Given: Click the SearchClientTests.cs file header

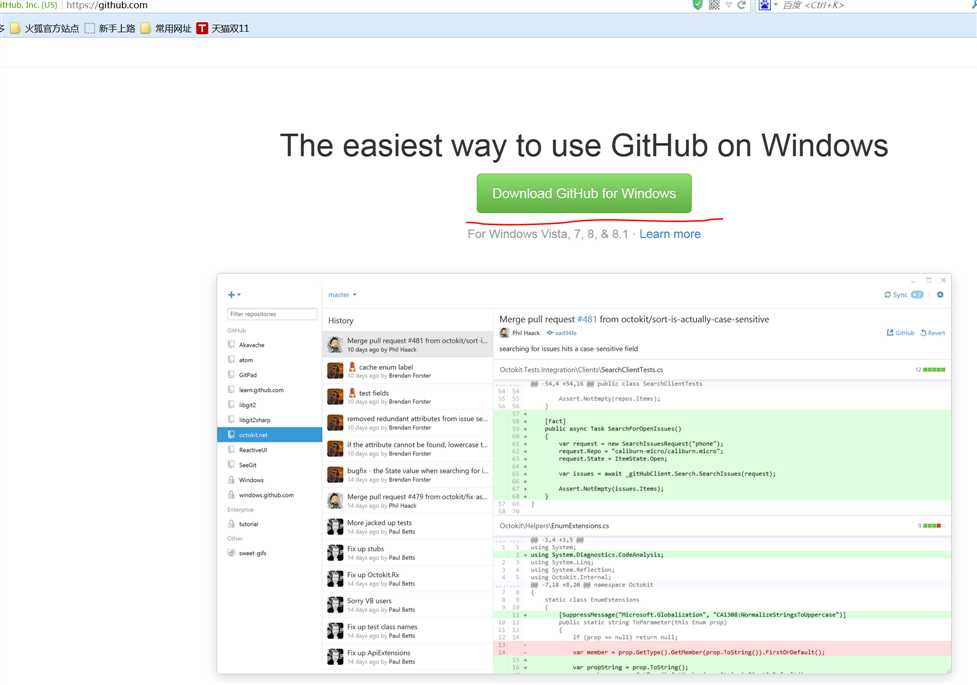Looking at the screenshot, I should click(722, 370).
